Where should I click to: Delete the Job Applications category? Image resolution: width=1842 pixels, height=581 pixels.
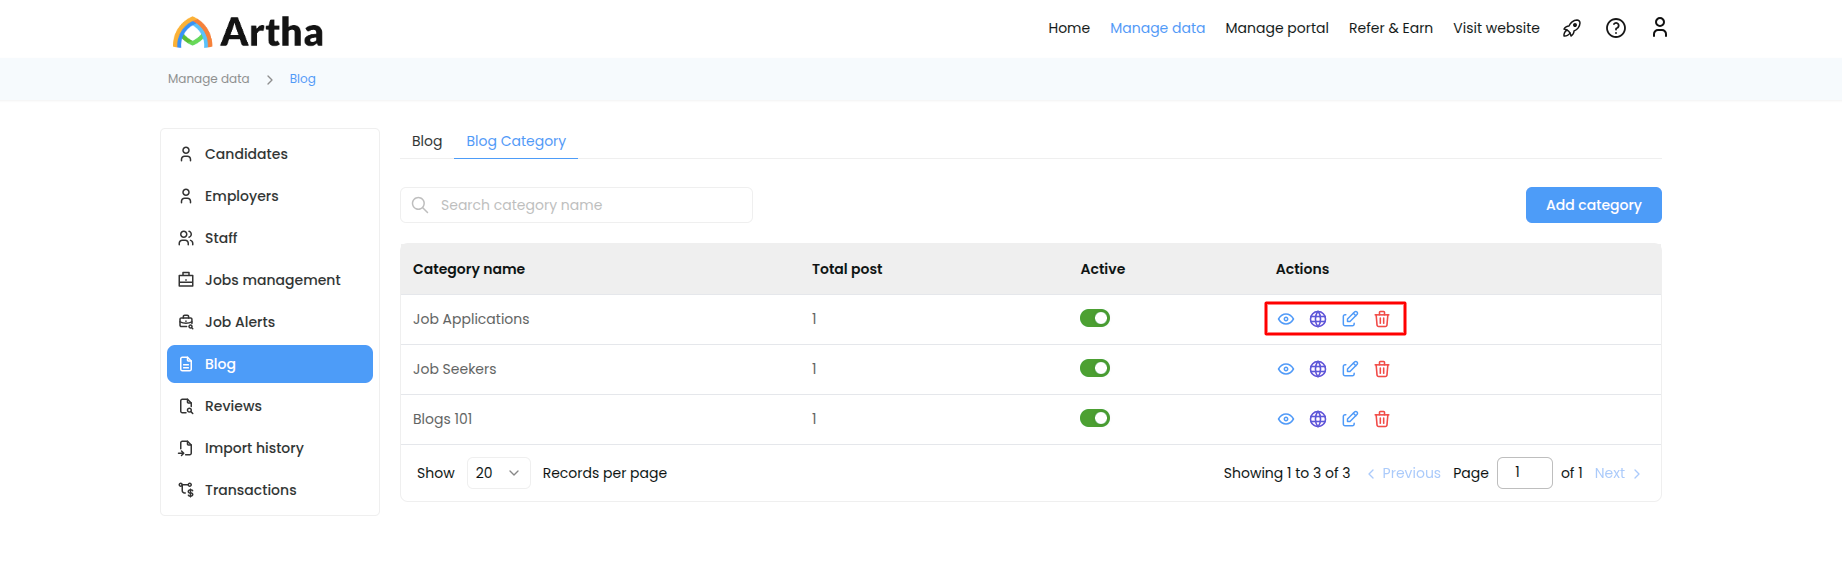pos(1381,319)
